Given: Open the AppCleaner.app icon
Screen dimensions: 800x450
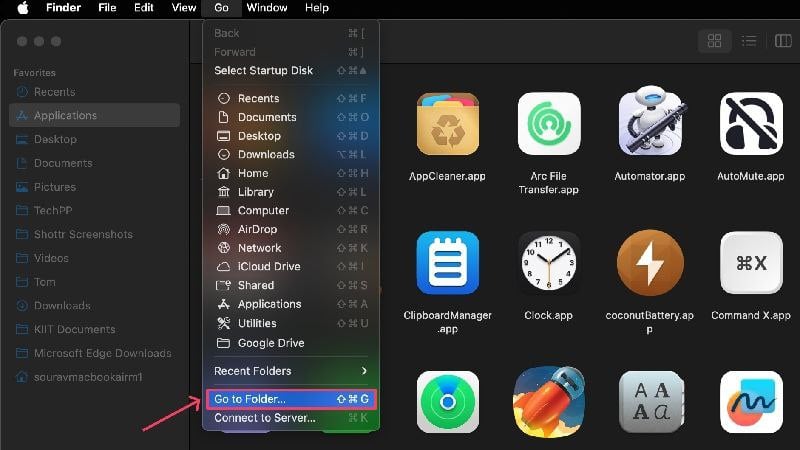Looking at the screenshot, I should pyautogui.click(x=447, y=124).
